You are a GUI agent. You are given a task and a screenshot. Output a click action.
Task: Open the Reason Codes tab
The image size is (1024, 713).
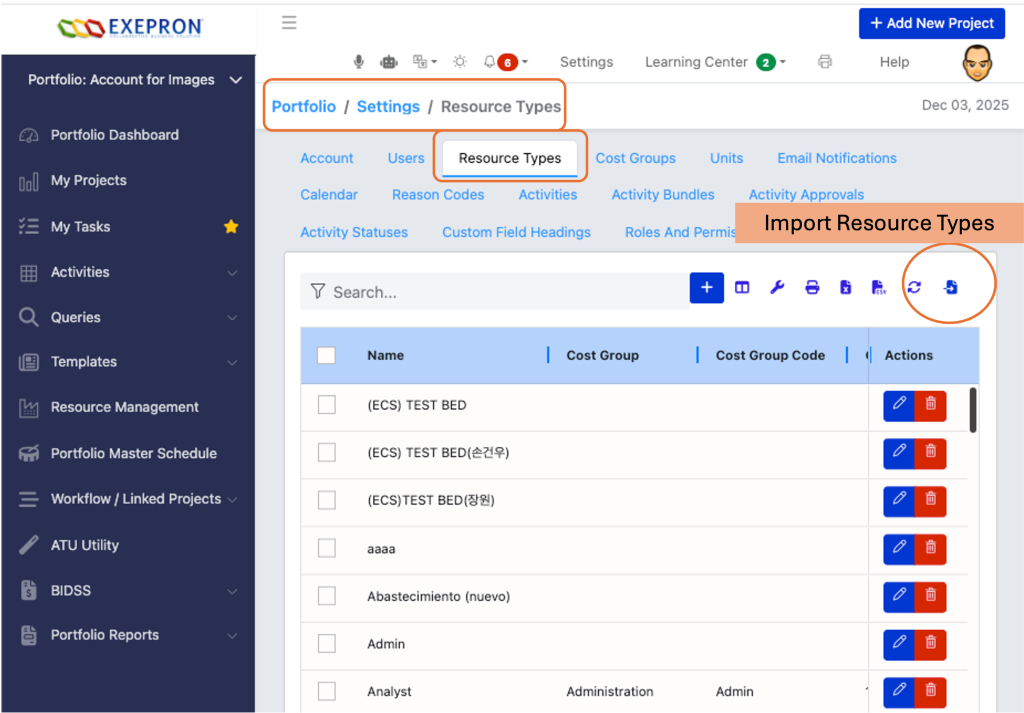(x=438, y=195)
